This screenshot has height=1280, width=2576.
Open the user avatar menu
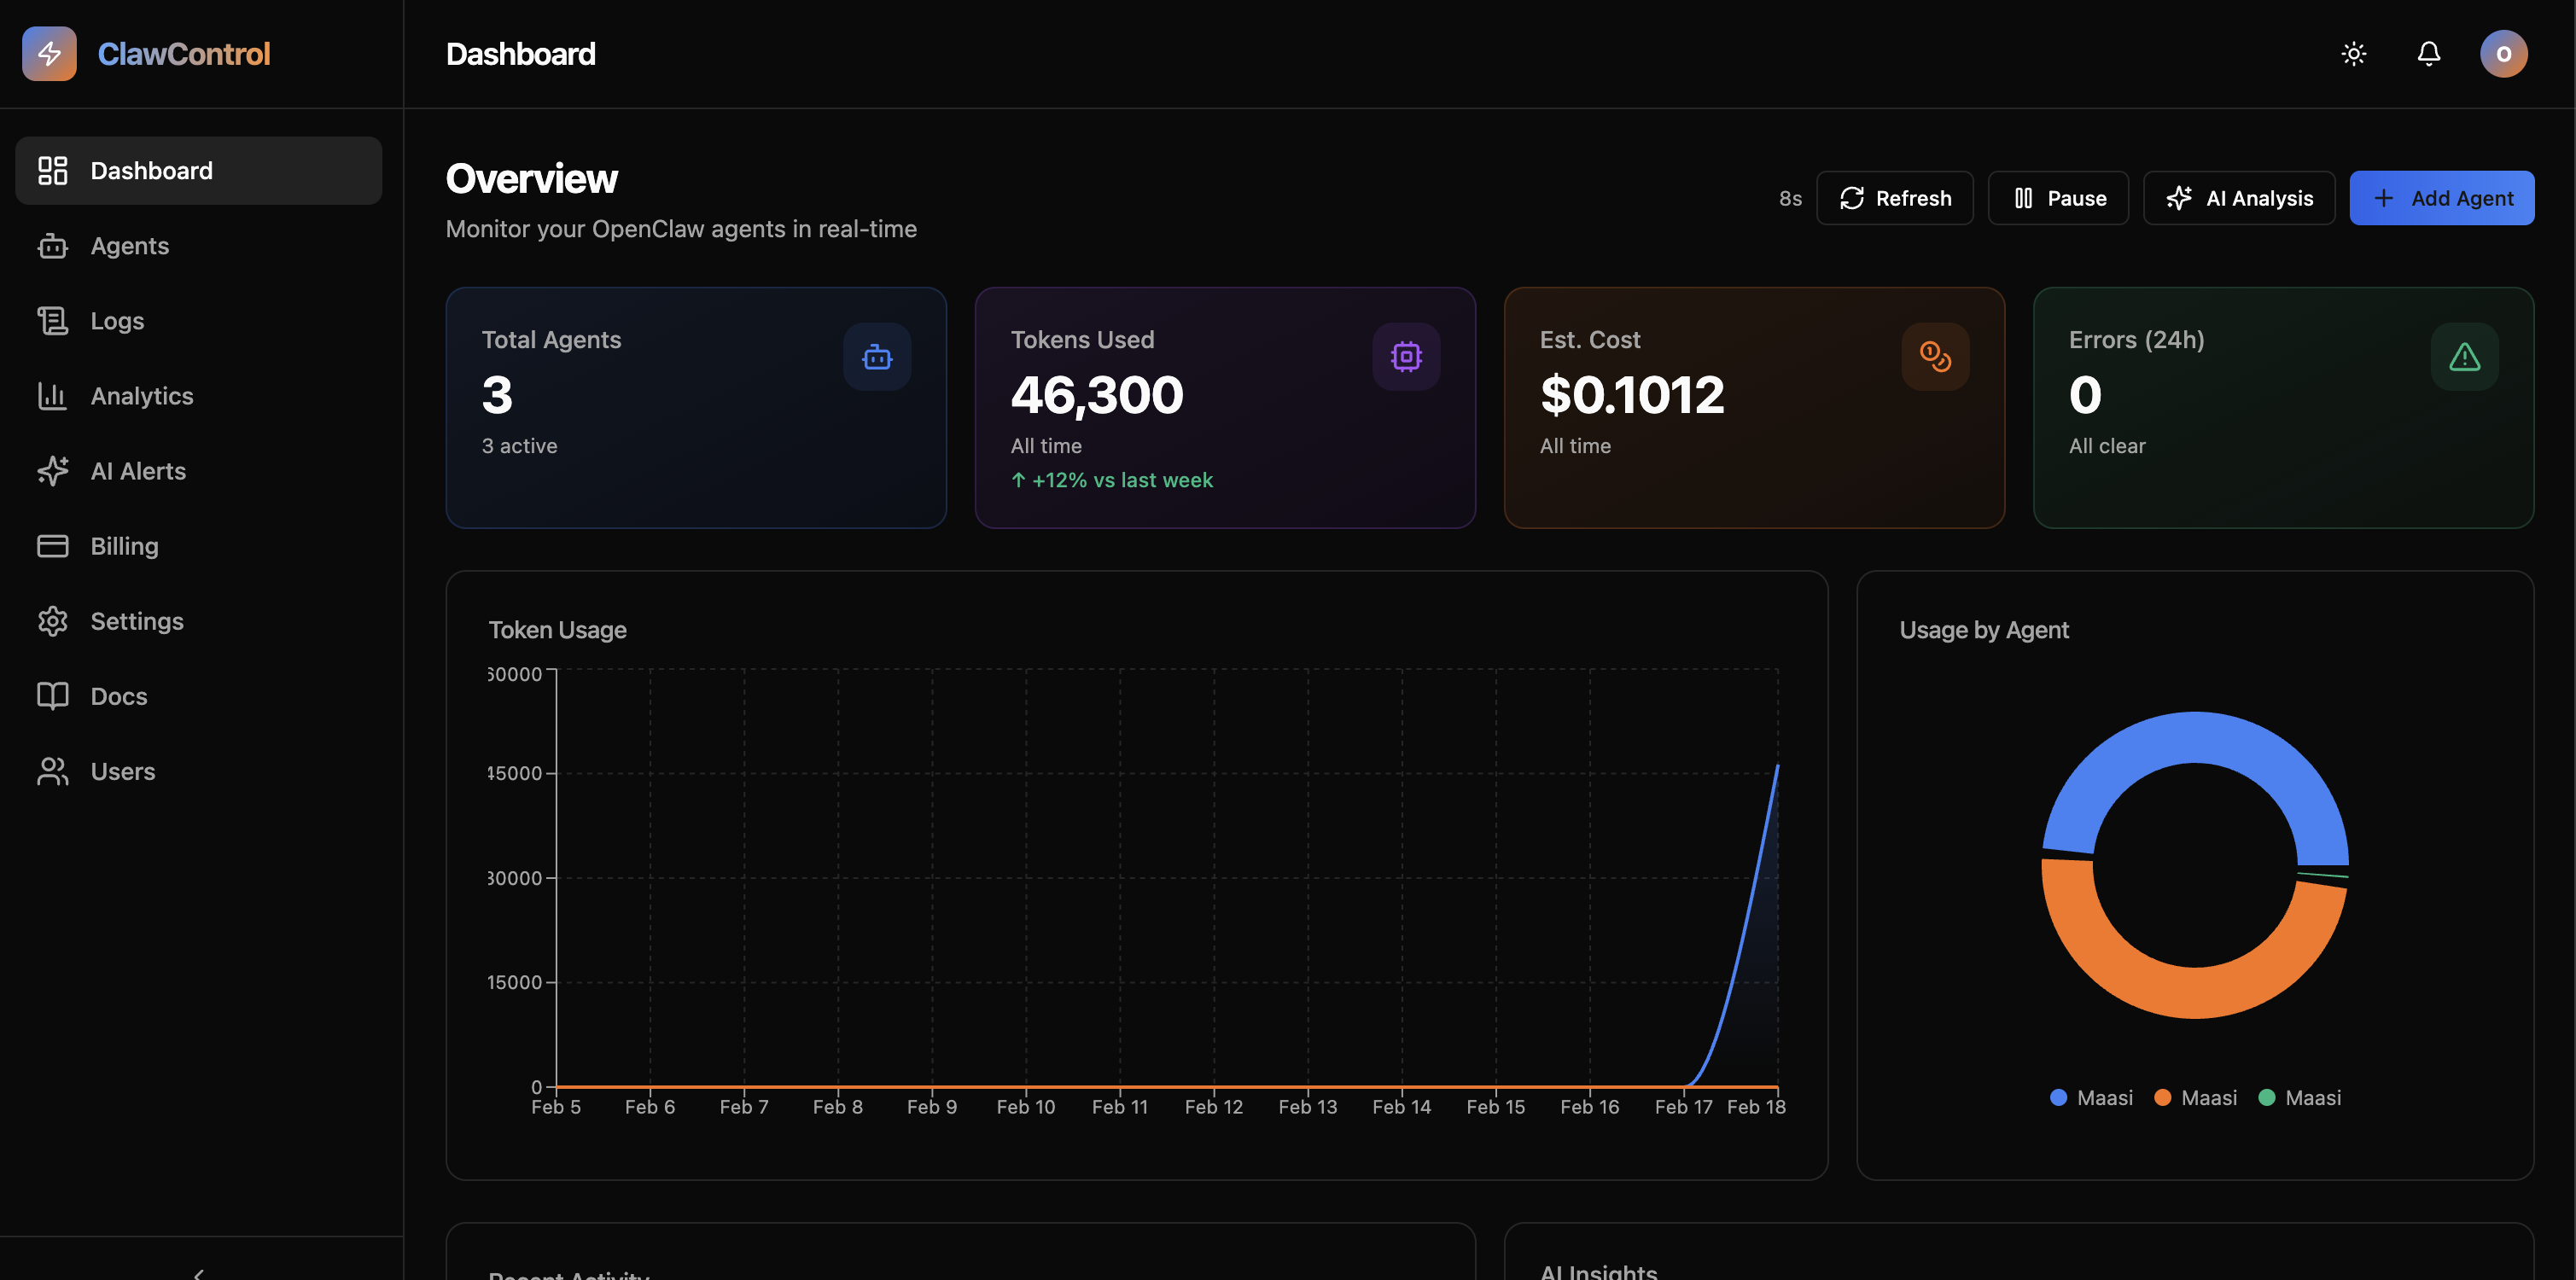2503,54
